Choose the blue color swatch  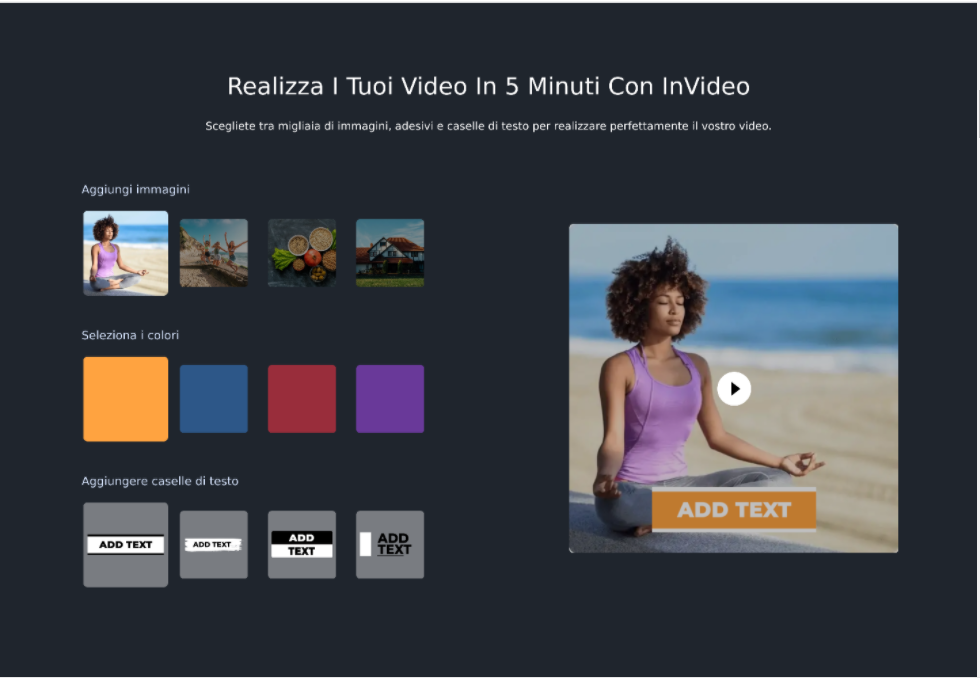pyautogui.click(x=213, y=399)
